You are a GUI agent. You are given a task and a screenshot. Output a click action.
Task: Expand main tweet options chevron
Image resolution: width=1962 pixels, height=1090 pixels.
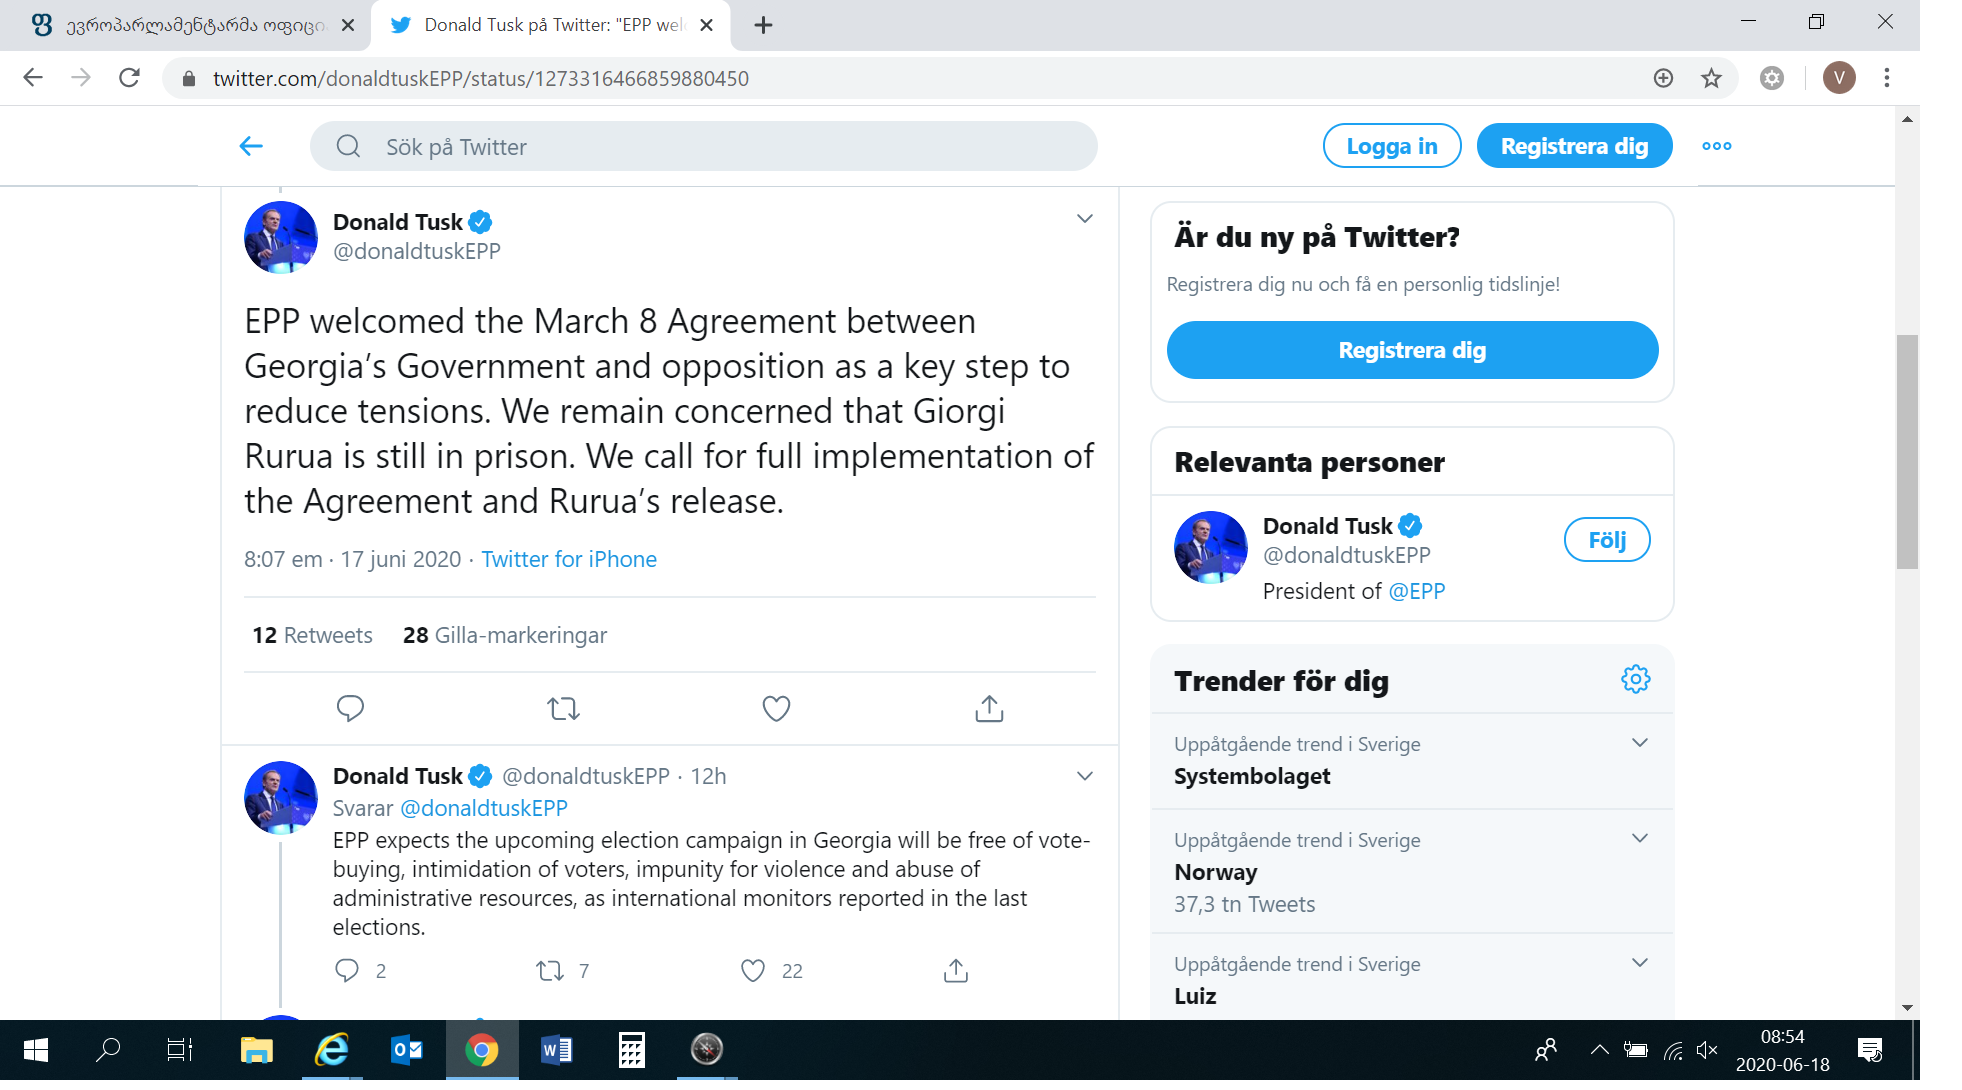pos(1084,219)
